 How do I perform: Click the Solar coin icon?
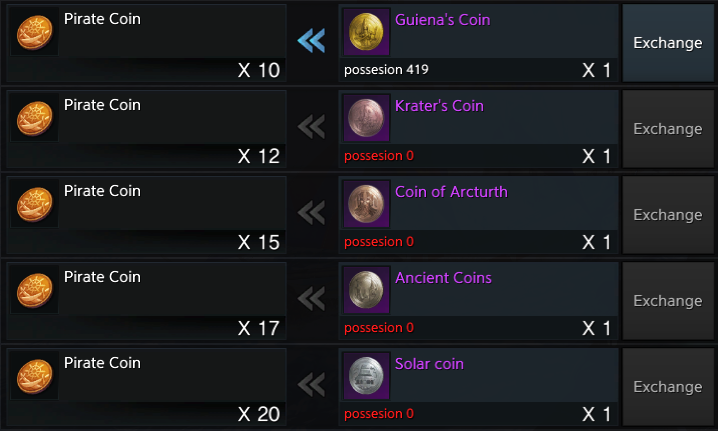point(368,377)
